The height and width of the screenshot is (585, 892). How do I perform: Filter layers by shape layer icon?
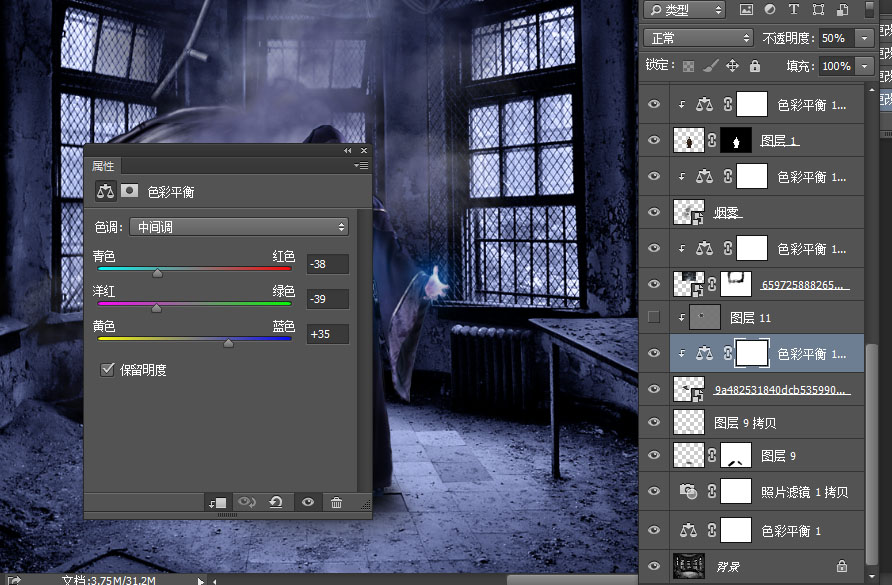[818, 10]
